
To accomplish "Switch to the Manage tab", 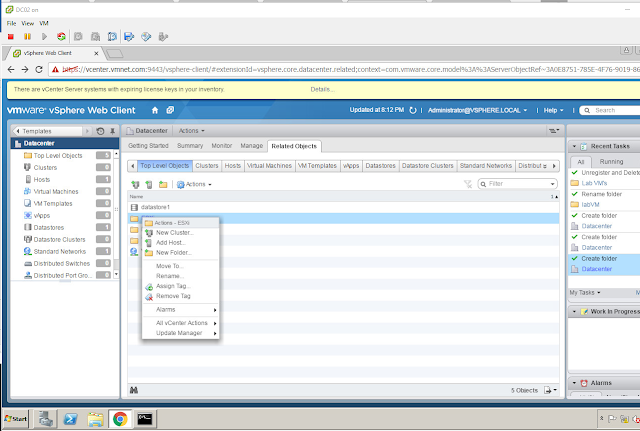I will pos(251,146).
